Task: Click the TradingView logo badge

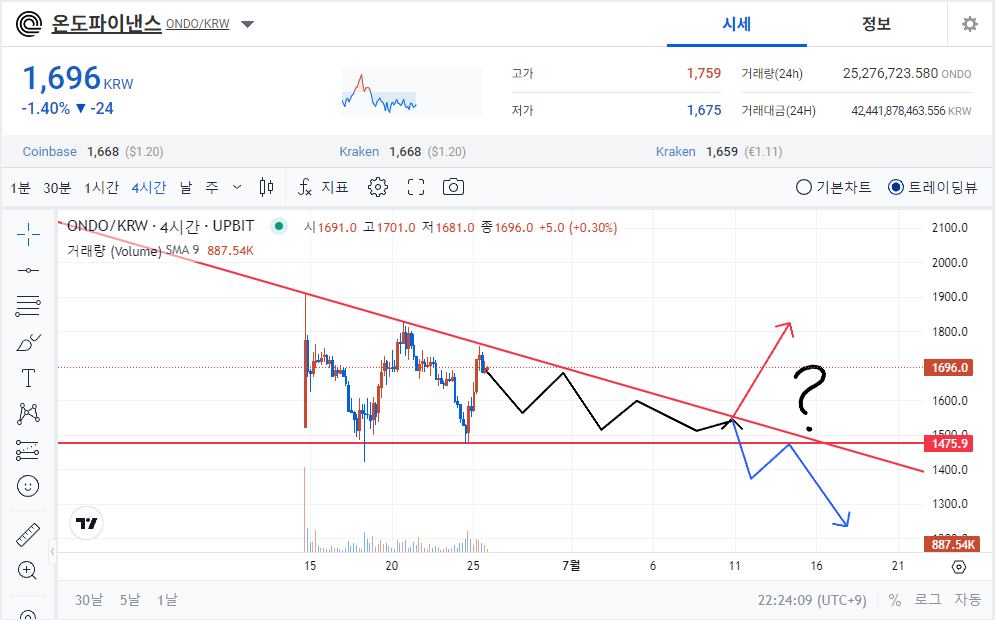Action: [x=86, y=524]
